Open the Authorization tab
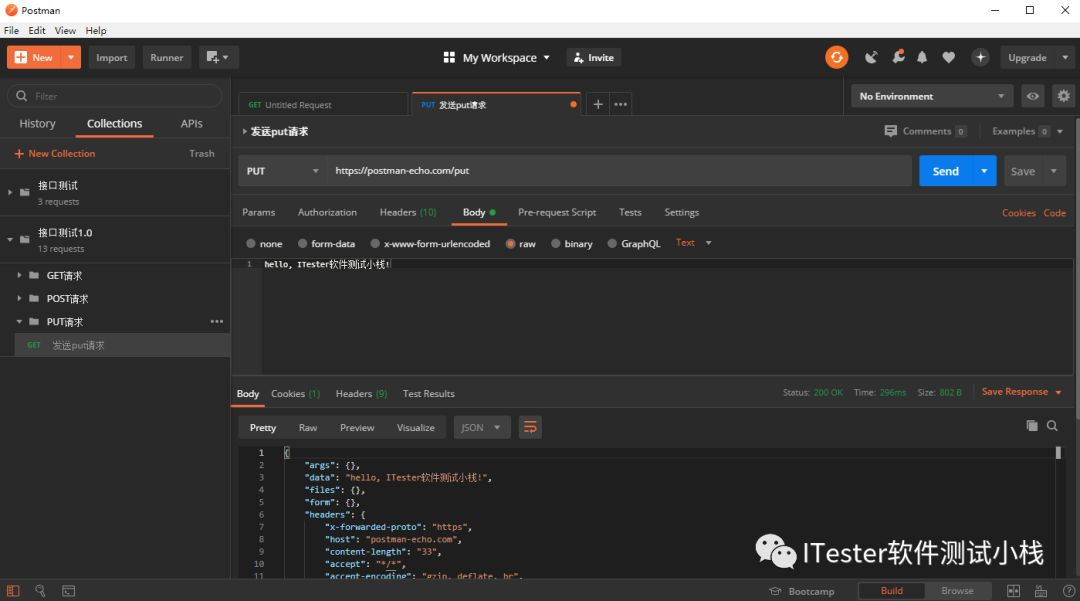This screenshot has width=1080, height=601. click(327, 212)
